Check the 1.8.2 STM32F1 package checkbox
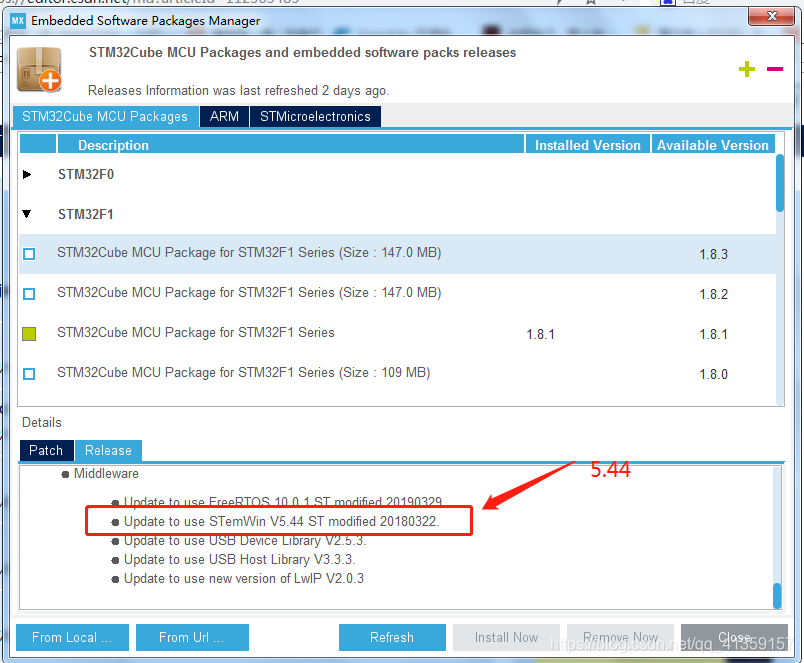The width and height of the screenshot is (804, 663). [29, 294]
